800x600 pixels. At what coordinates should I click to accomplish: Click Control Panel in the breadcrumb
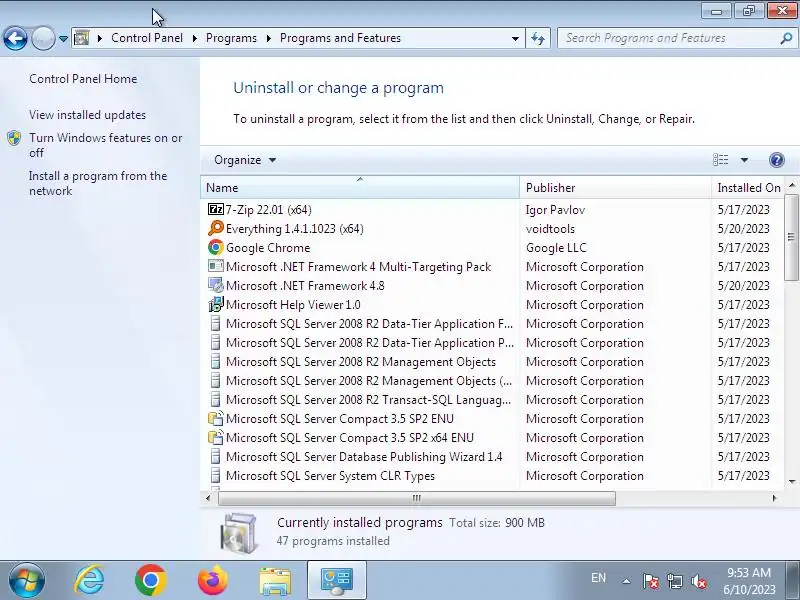click(146, 38)
